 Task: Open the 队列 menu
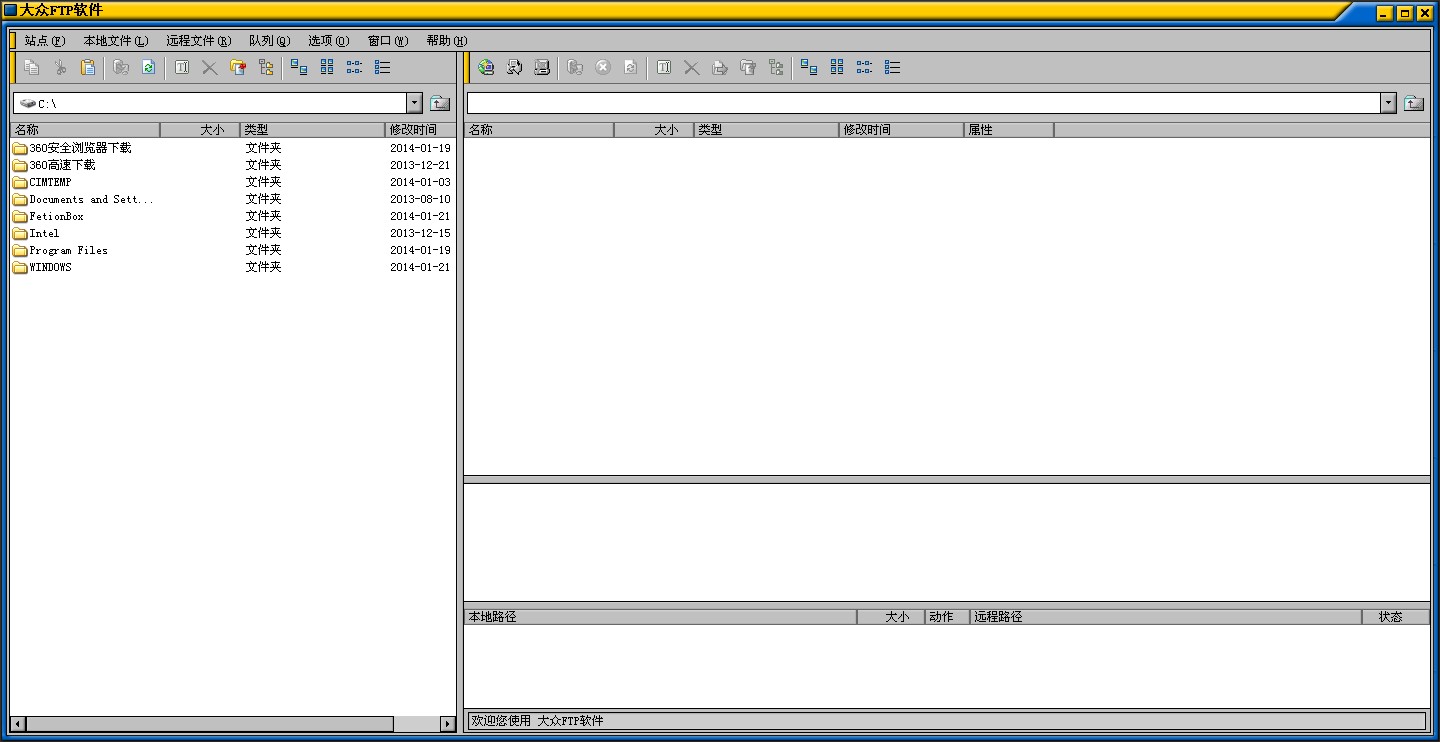coord(269,41)
